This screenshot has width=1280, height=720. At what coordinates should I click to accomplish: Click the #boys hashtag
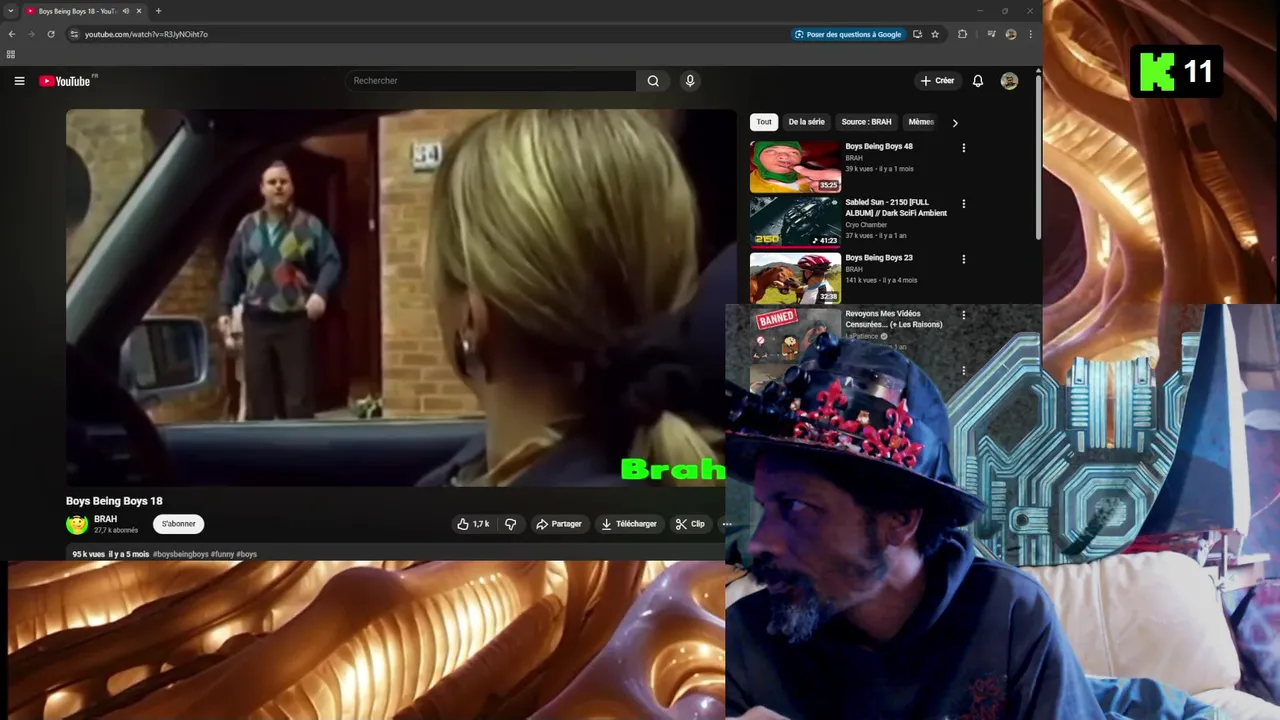click(x=247, y=554)
